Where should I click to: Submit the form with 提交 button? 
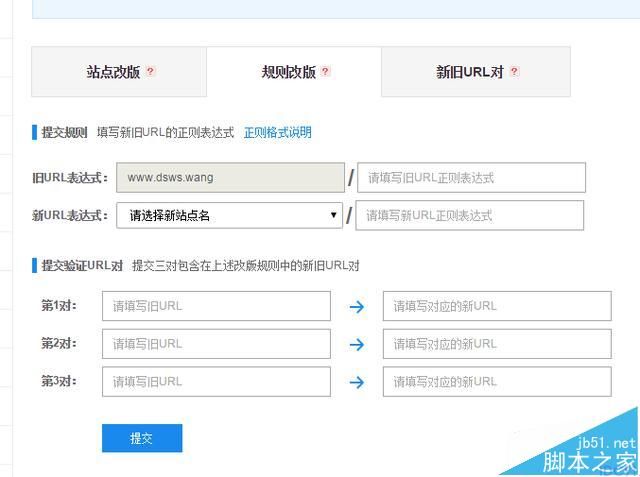[x=142, y=438]
